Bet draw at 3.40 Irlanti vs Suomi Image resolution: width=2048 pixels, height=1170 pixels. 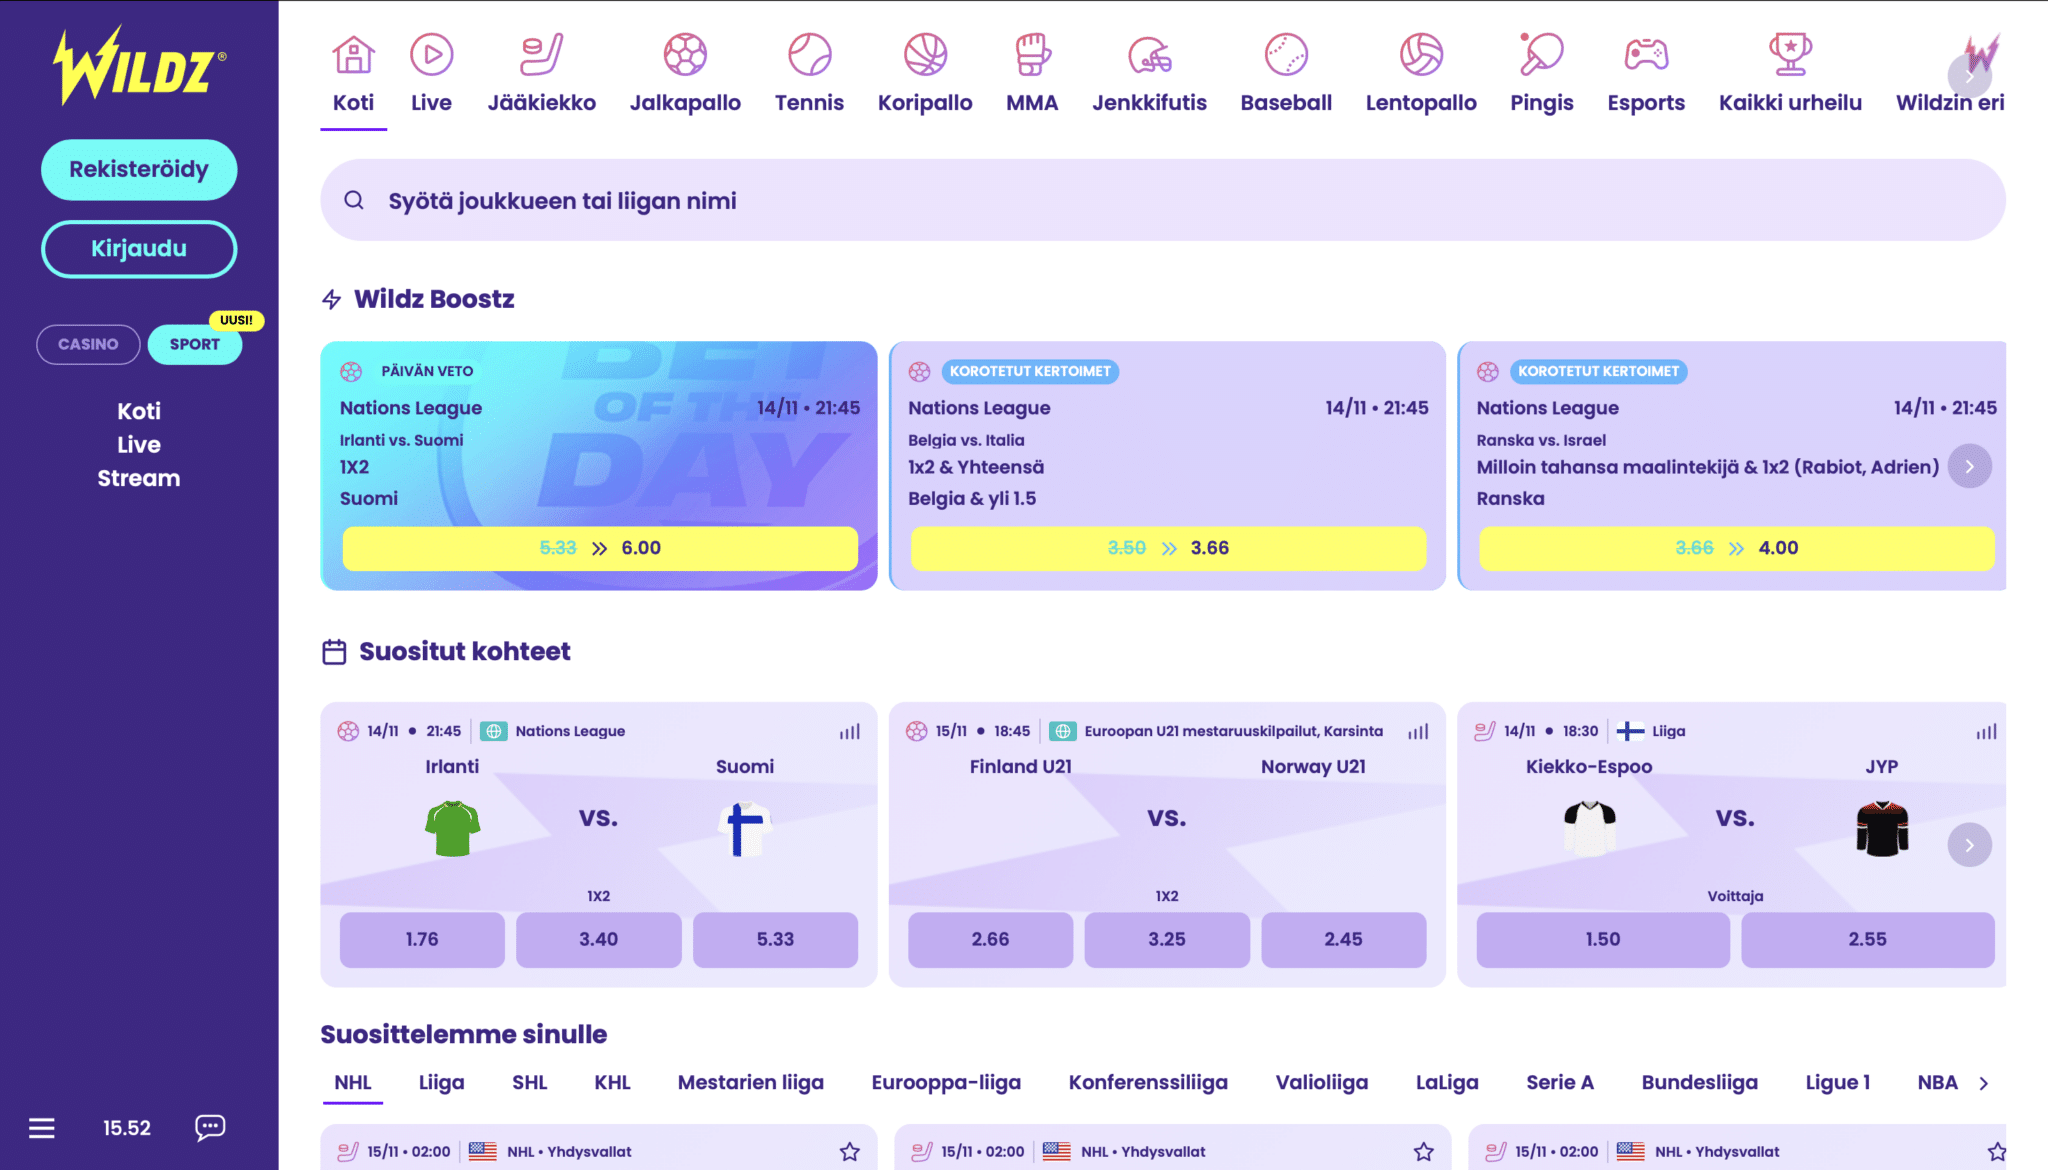tap(598, 939)
